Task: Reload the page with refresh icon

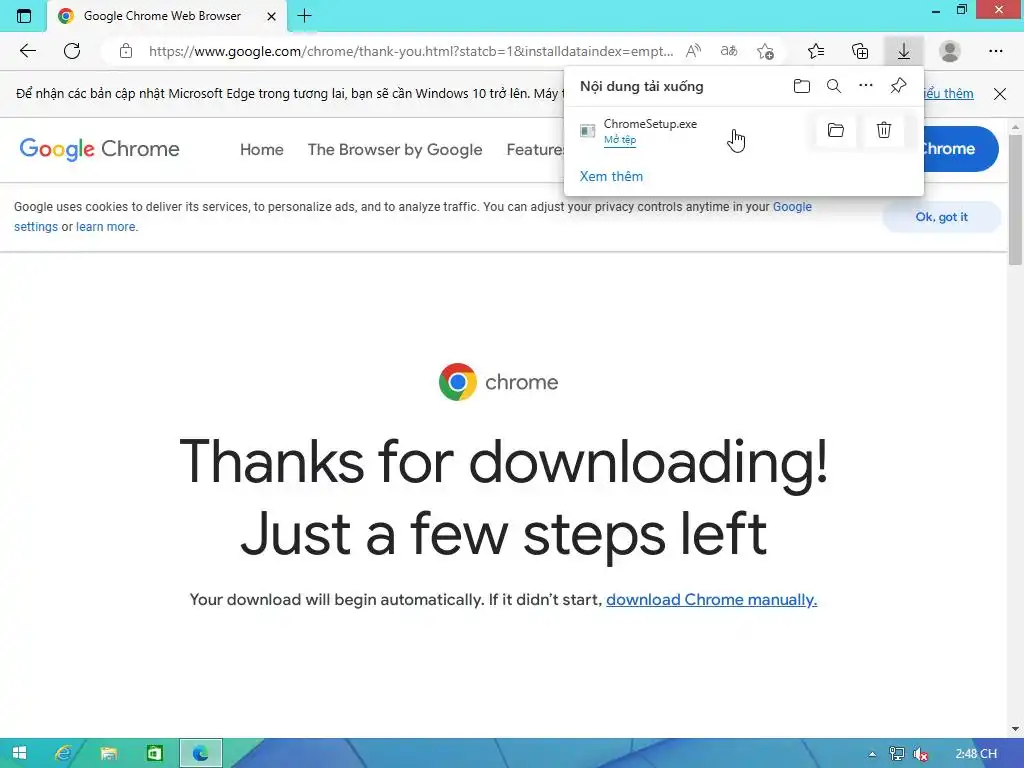Action: point(72,51)
